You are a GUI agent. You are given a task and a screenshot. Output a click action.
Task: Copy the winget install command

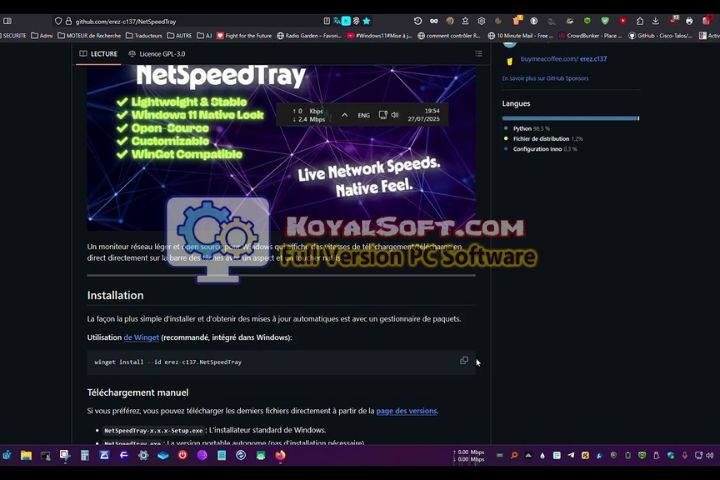[464, 361]
